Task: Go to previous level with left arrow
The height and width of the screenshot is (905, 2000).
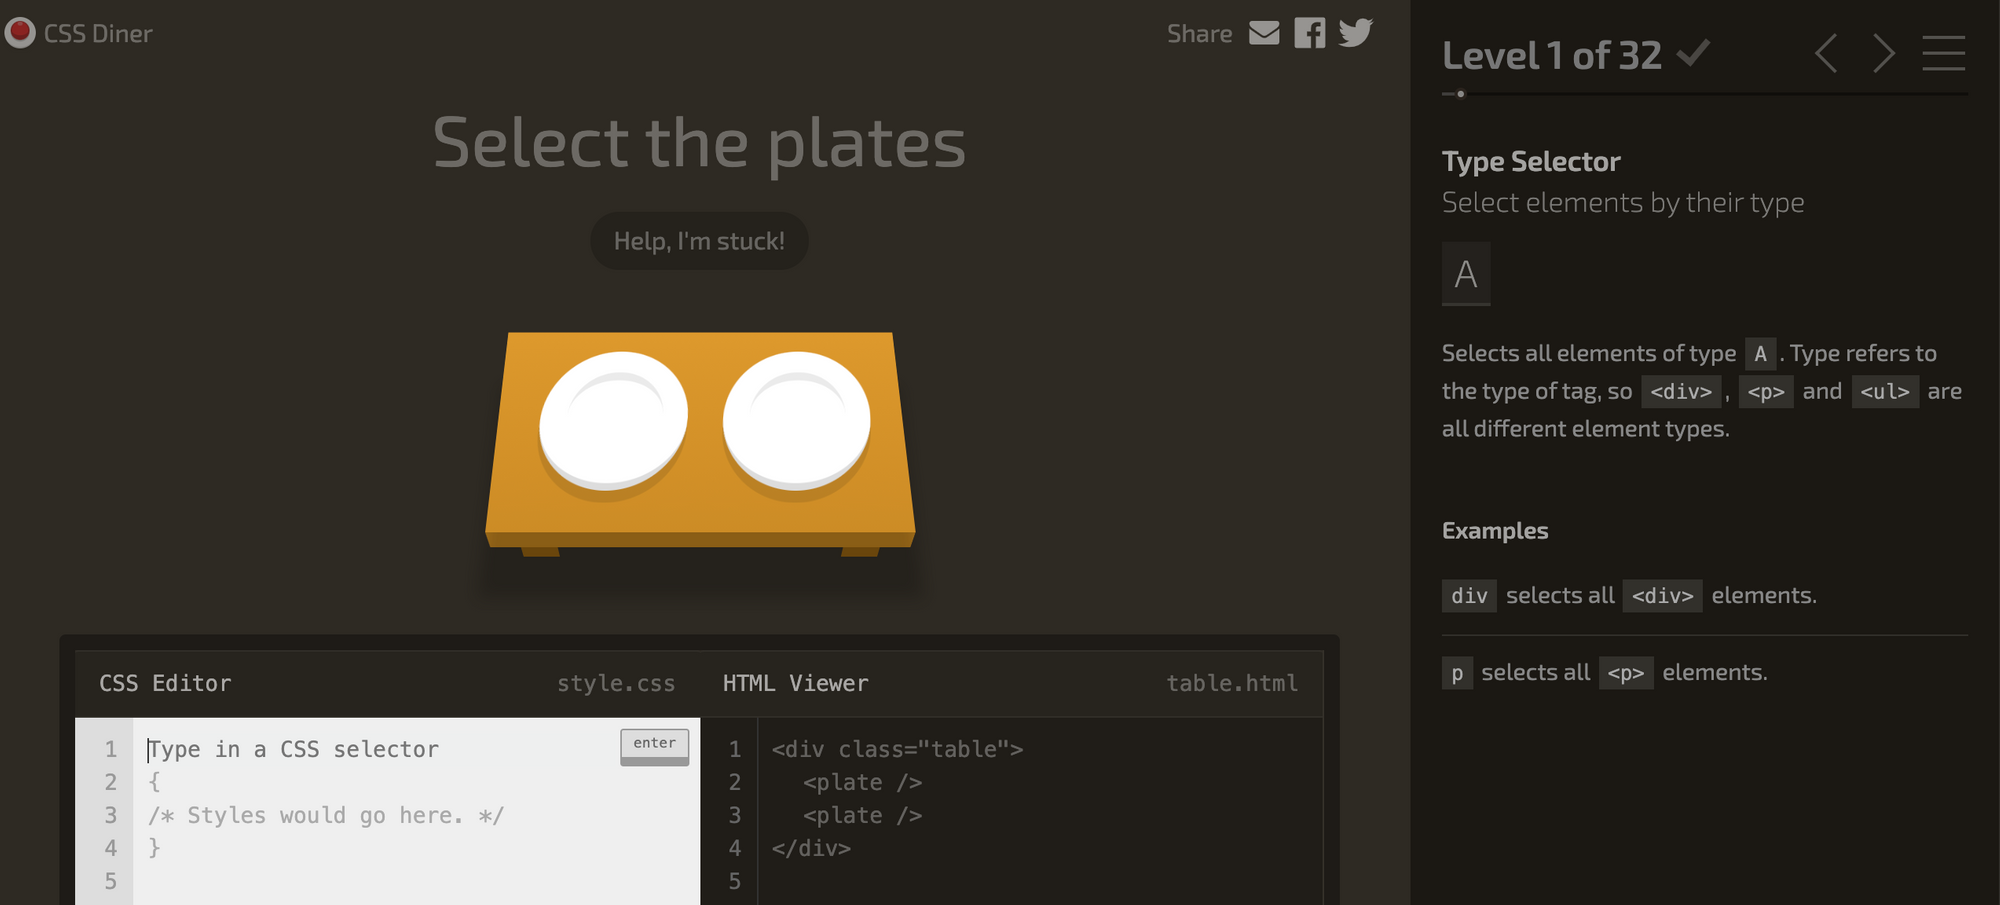Action: pyautogui.click(x=1826, y=54)
